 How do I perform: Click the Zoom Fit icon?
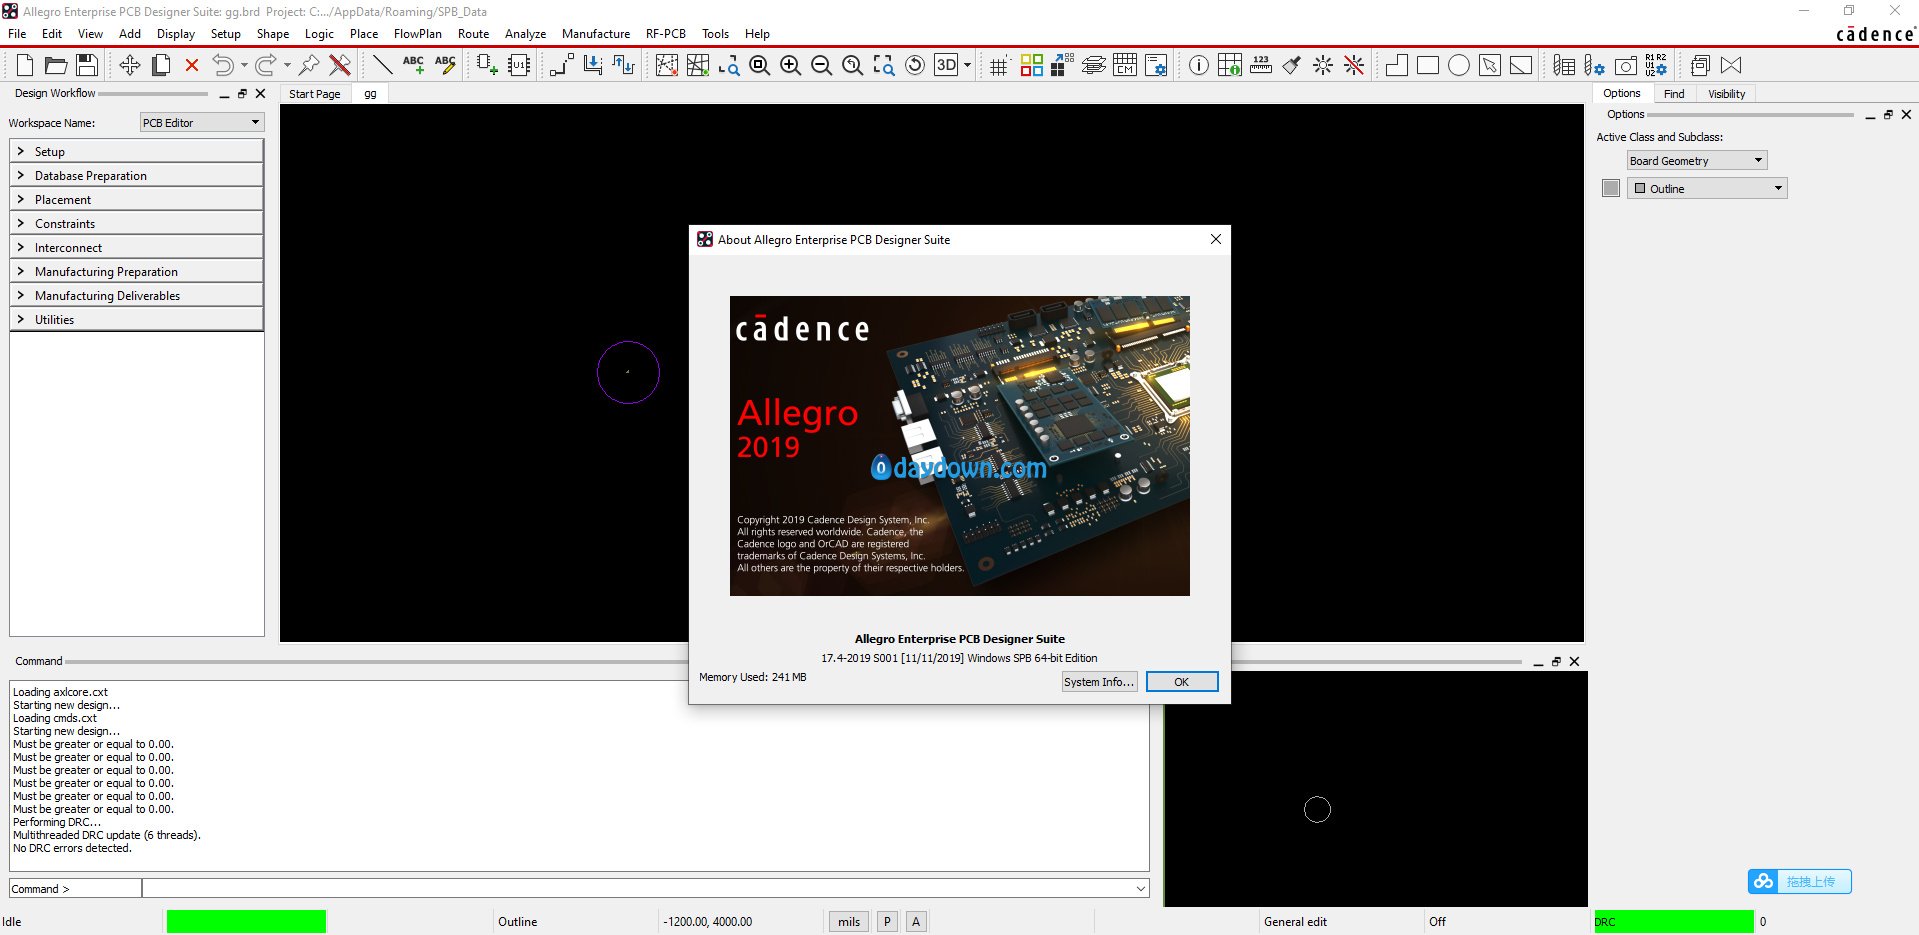coord(760,65)
